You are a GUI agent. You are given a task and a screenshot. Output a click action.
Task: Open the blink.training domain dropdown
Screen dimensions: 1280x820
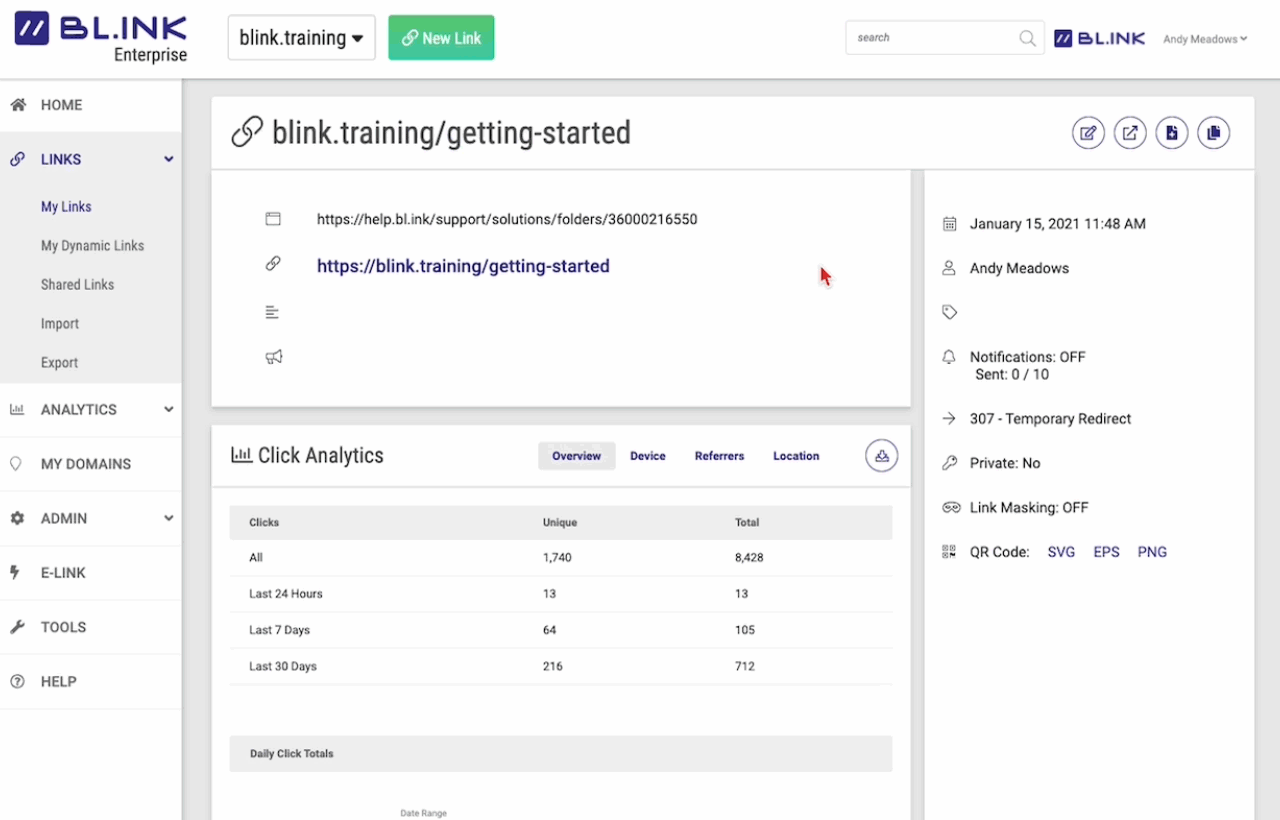pyautogui.click(x=302, y=38)
